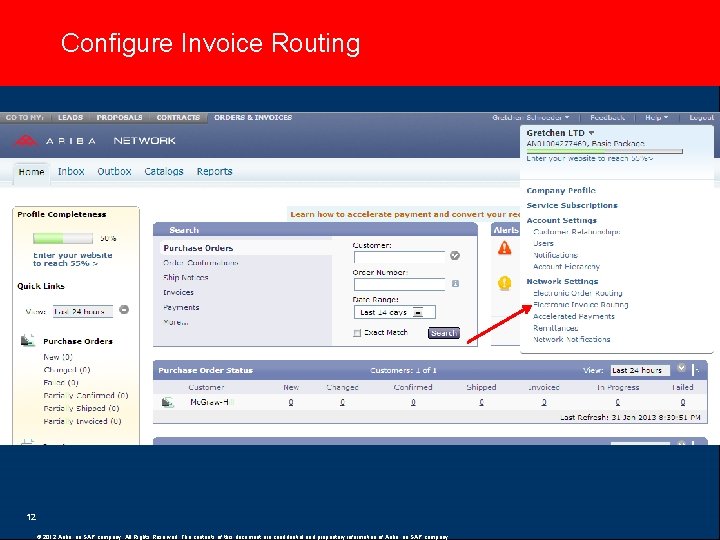
Task: Click the round button beside Quick Links view
Action: point(124,310)
